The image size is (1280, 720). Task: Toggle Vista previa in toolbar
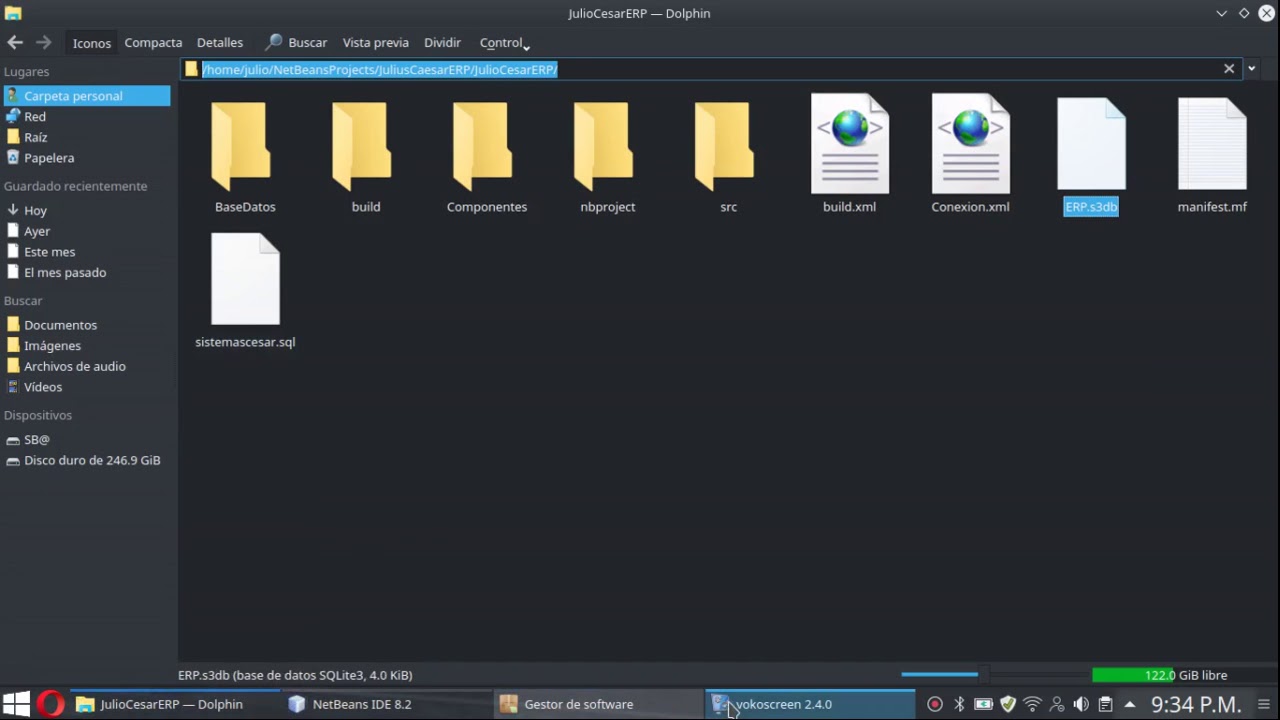pyautogui.click(x=375, y=43)
